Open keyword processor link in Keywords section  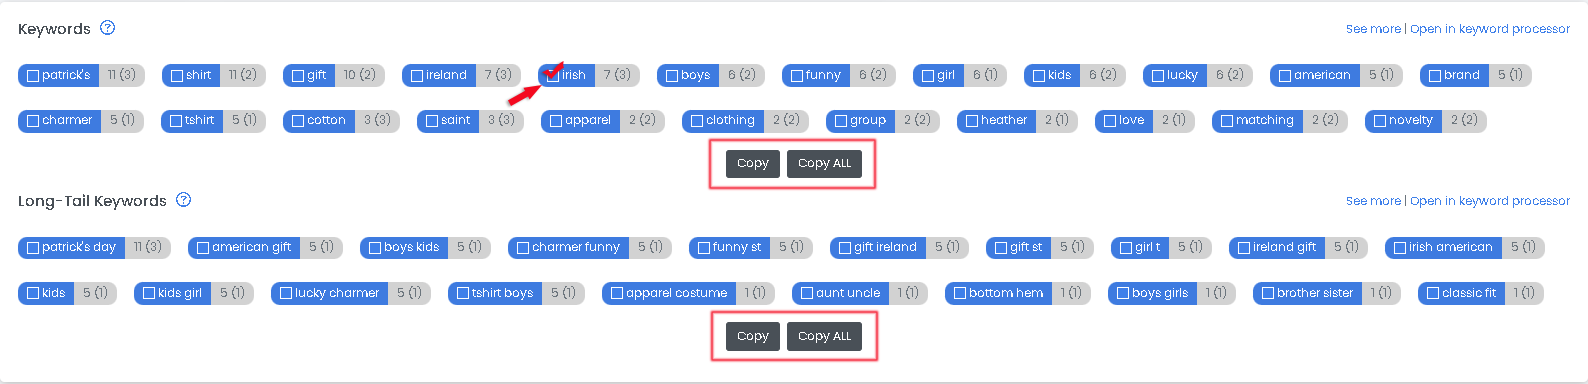point(1490,29)
